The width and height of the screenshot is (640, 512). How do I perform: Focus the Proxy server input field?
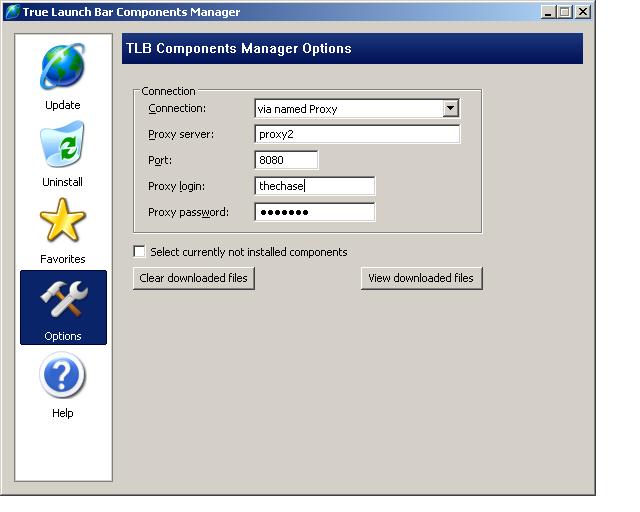[357, 134]
